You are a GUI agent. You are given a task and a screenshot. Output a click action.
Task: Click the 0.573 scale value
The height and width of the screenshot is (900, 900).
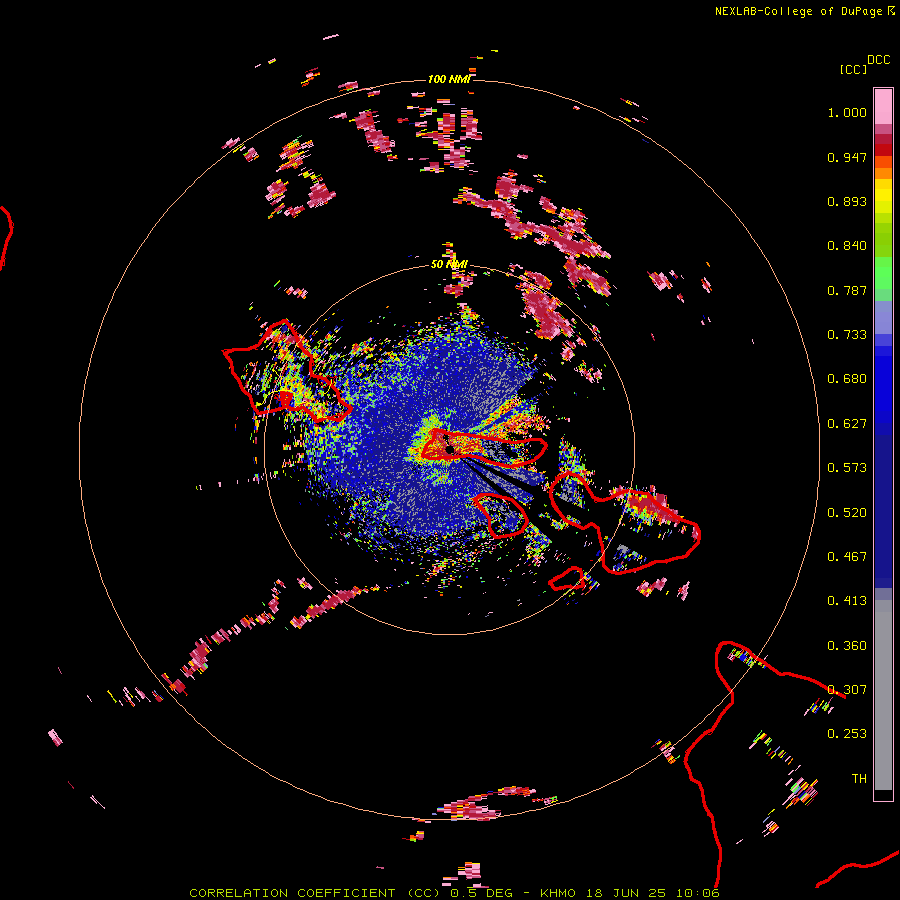(847, 468)
